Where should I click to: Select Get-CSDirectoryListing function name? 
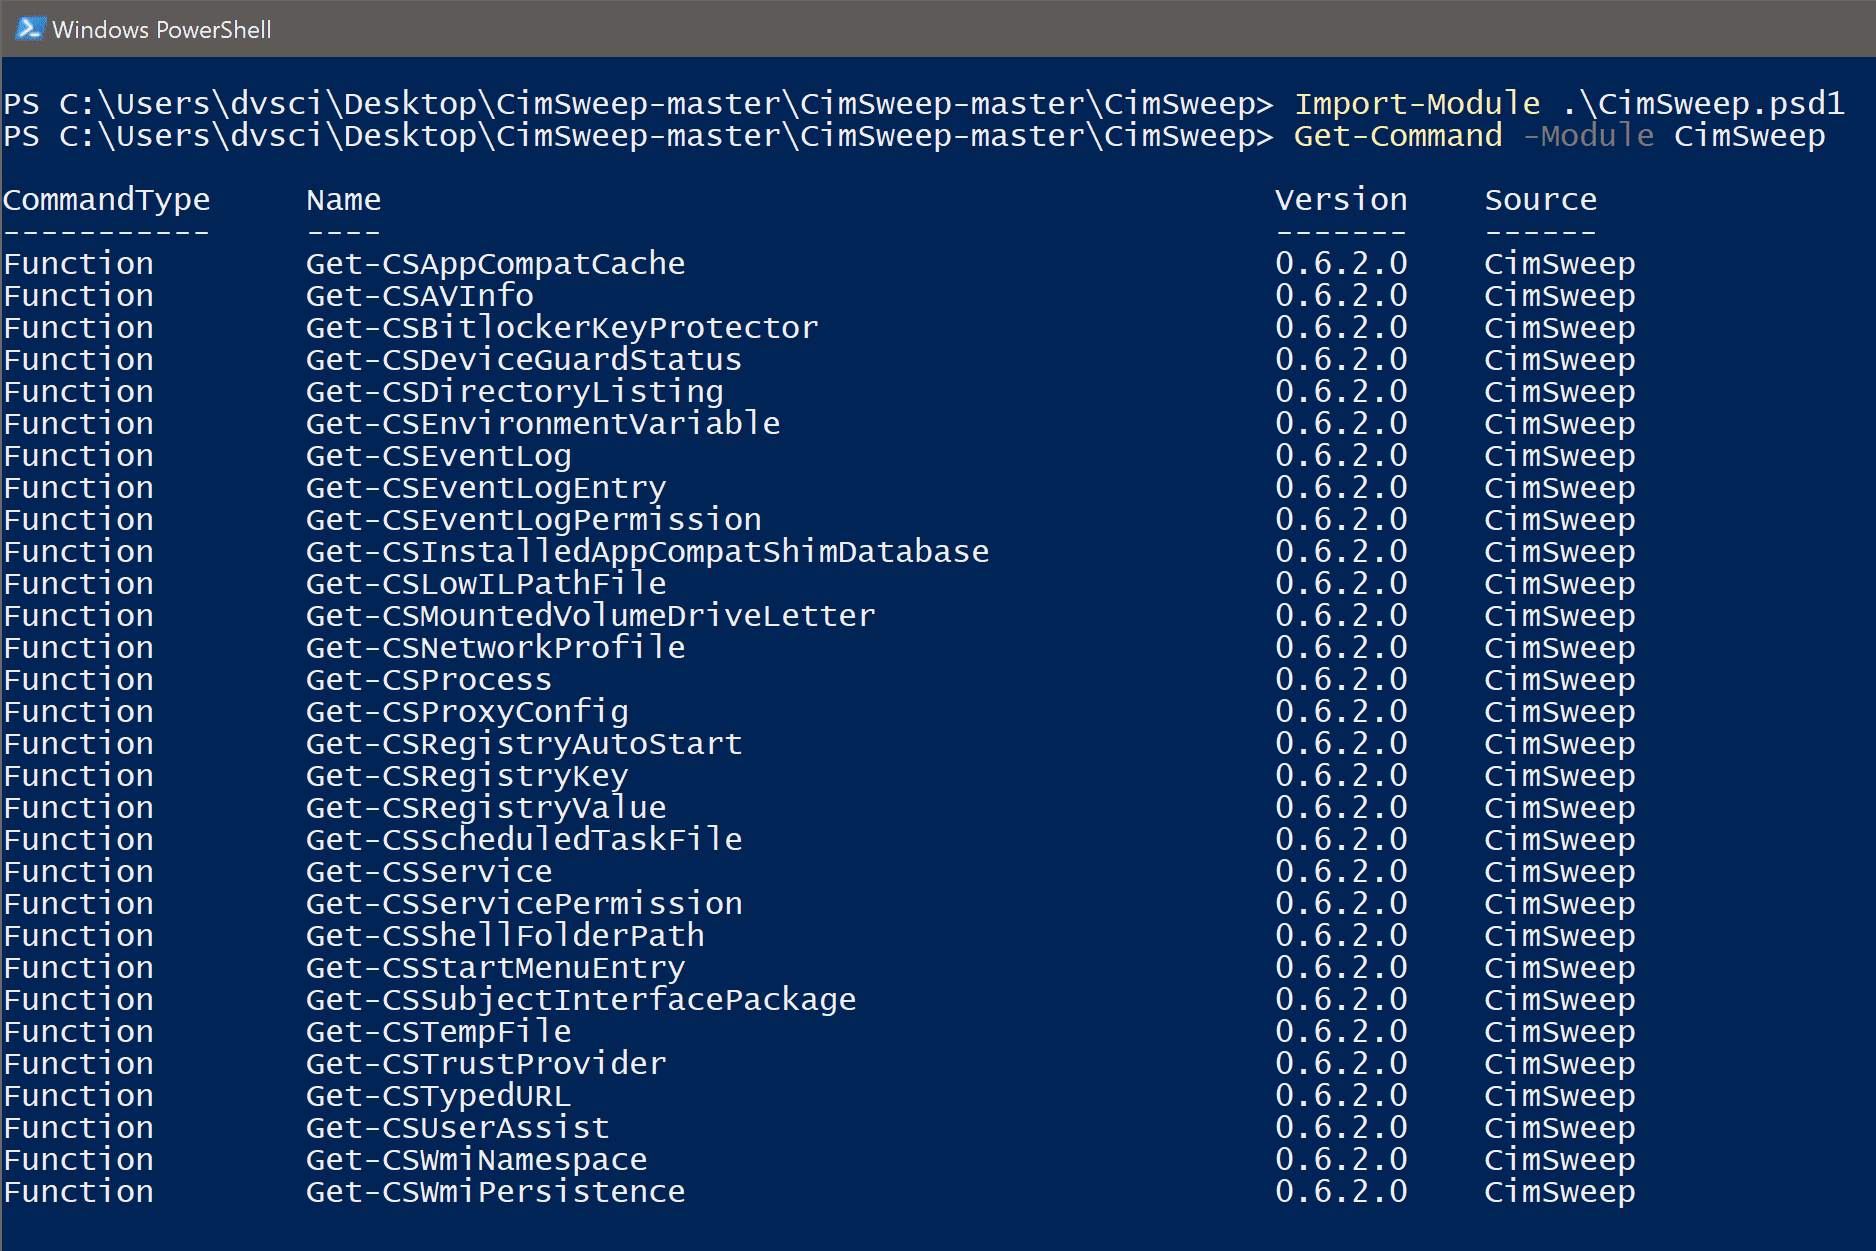pos(514,392)
